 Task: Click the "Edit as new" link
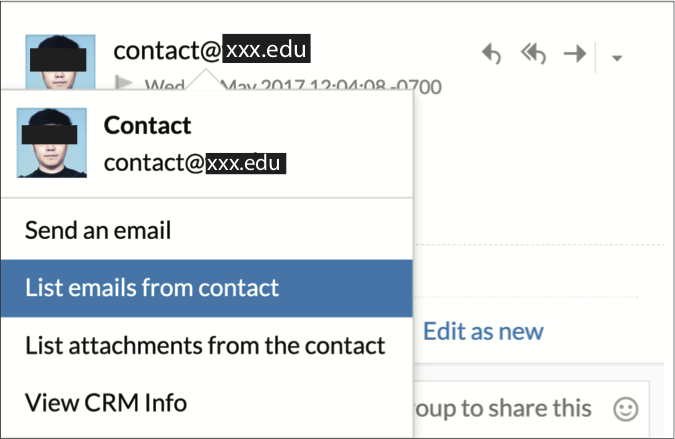point(483,332)
